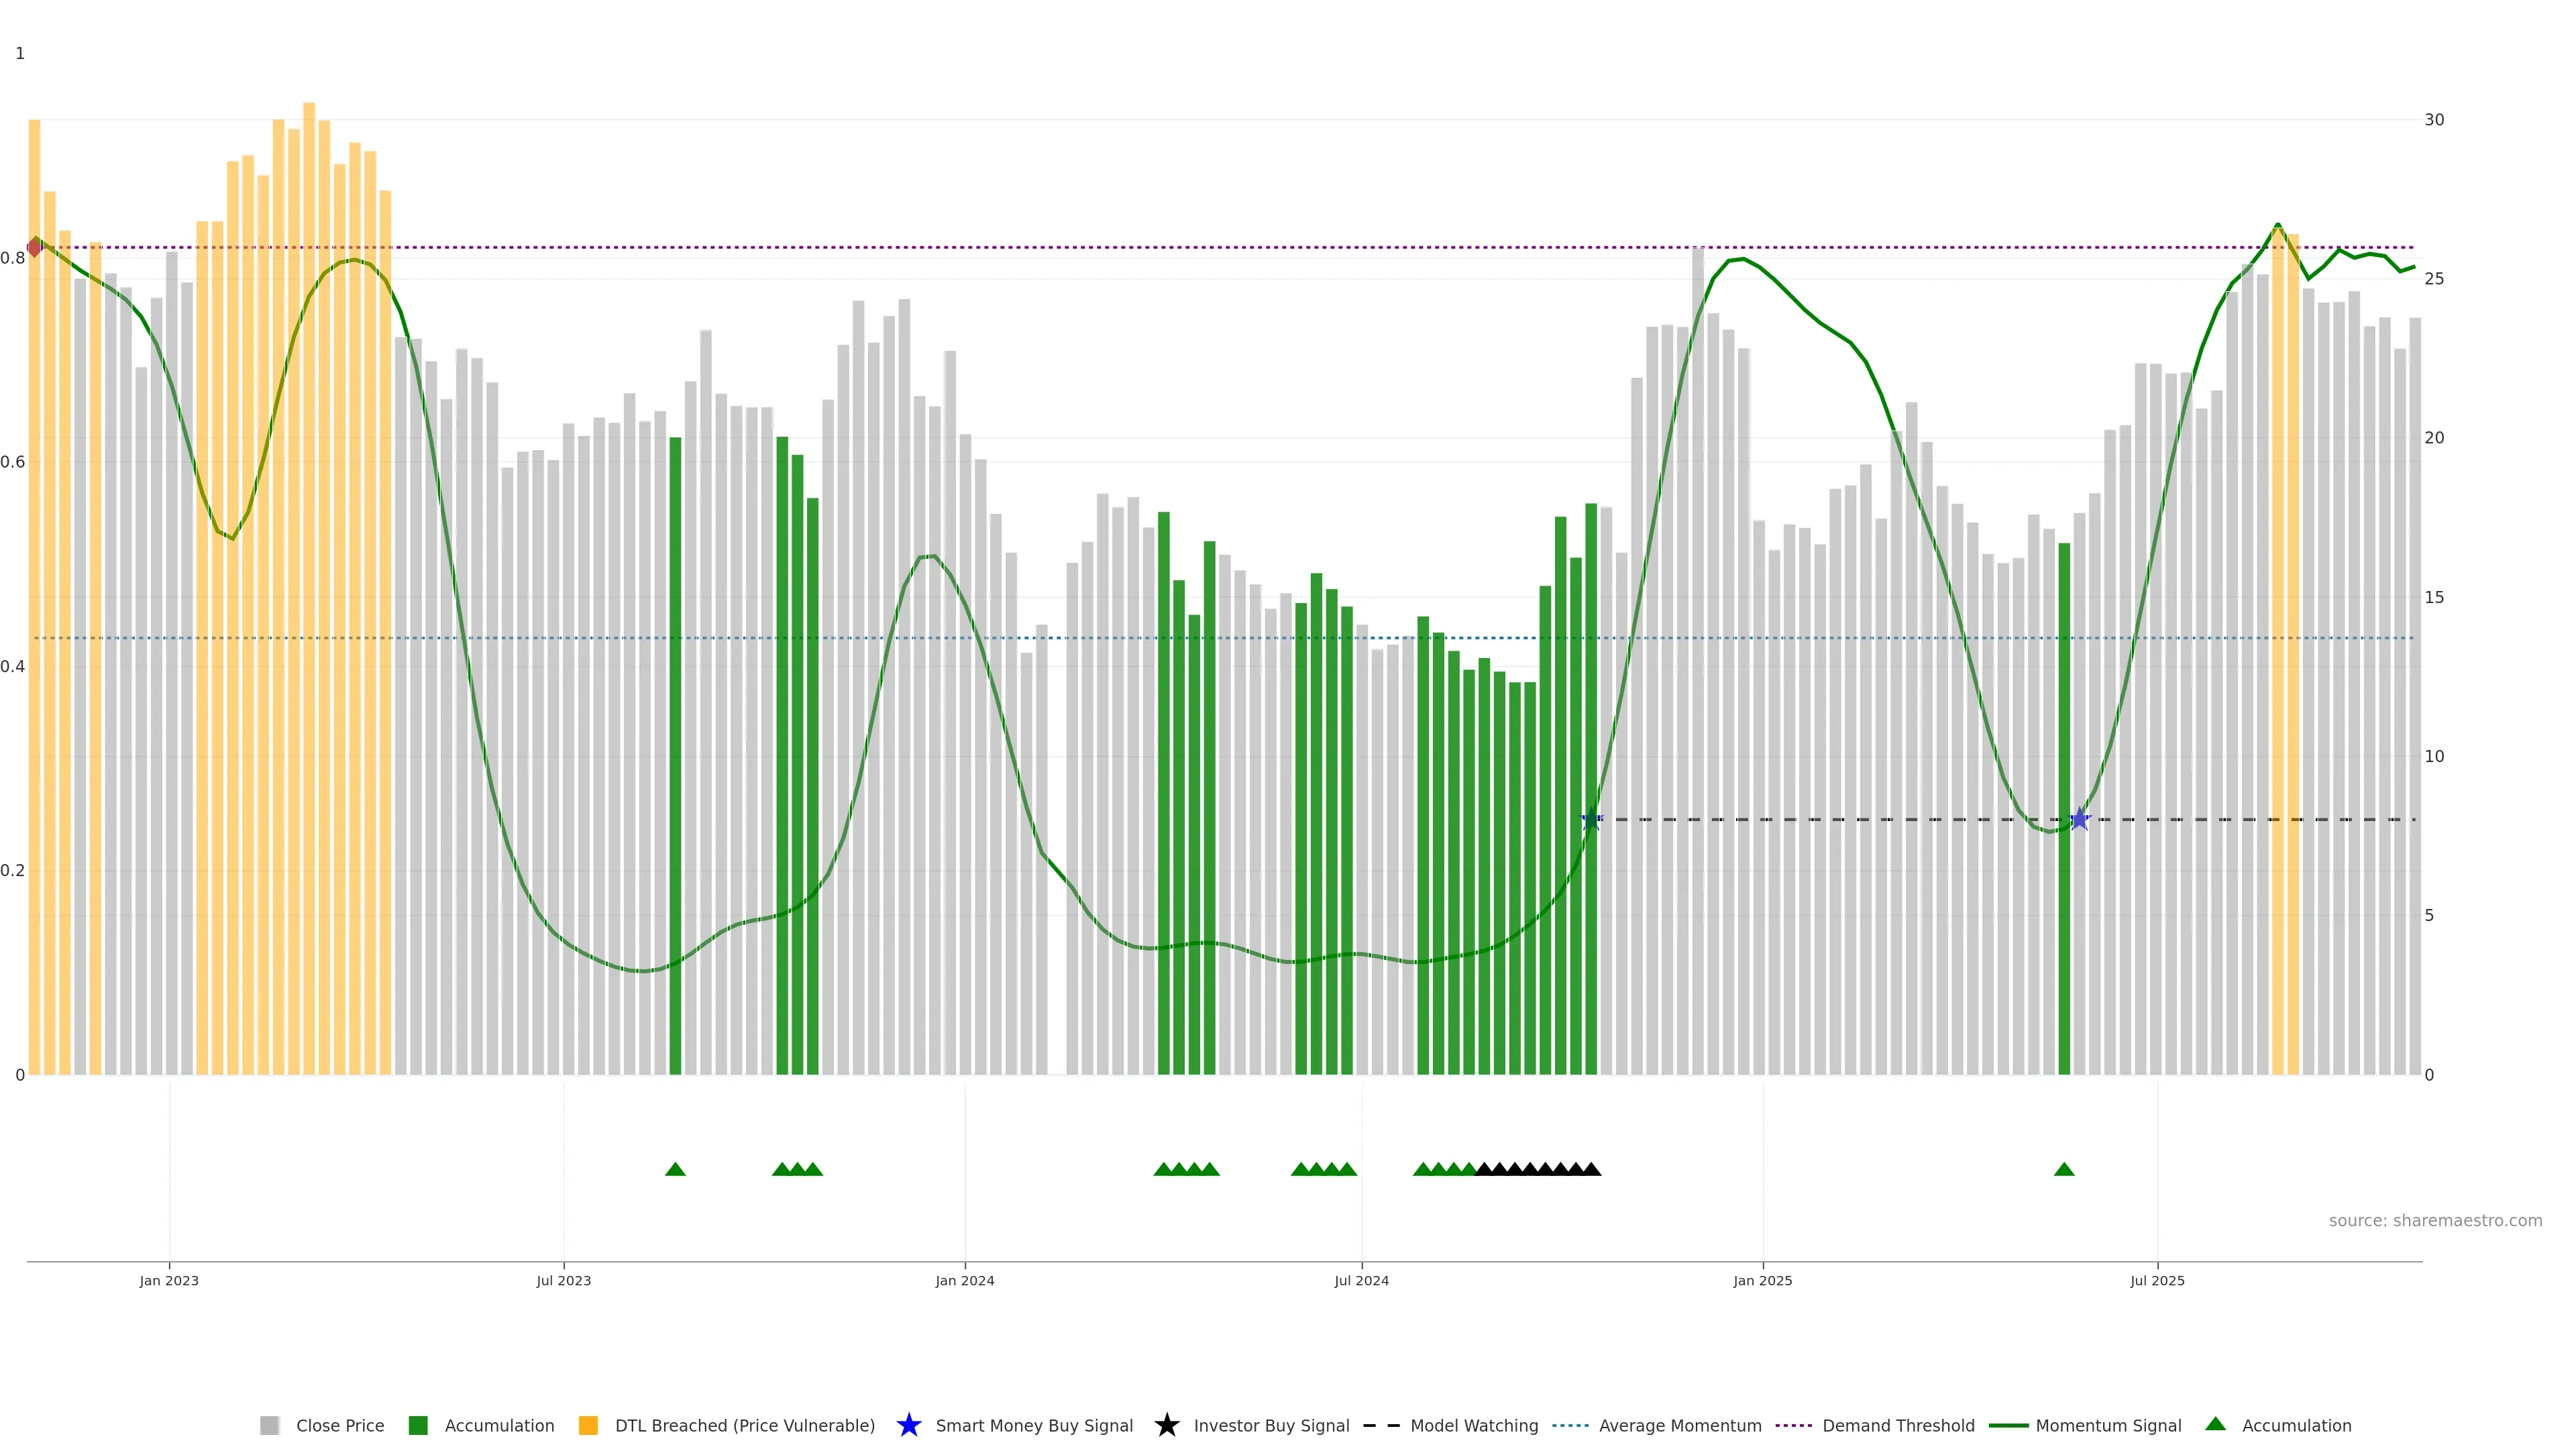This screenshot has width=2576, height=1449.
Task: Toggle DTL Breached (Price Vulnerable) legend entry
Action: click(x=744, y=1426)
